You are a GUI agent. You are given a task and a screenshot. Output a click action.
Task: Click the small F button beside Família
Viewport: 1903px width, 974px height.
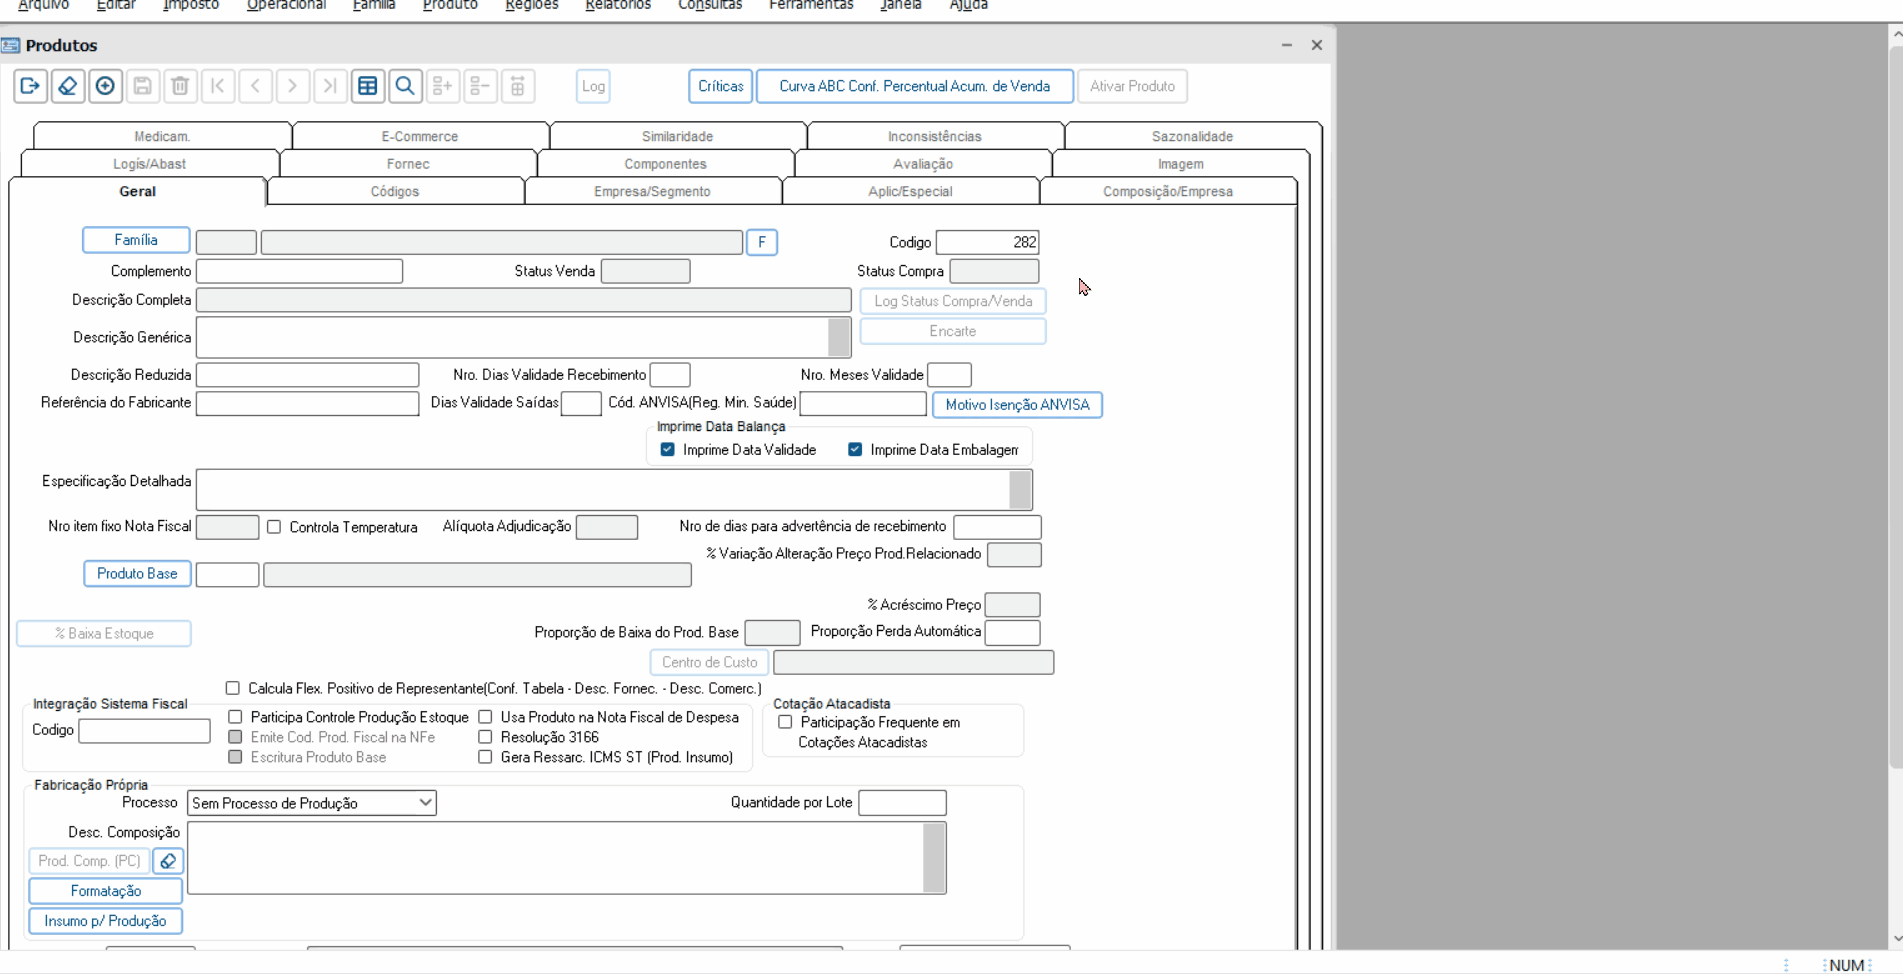click(762, 242)
